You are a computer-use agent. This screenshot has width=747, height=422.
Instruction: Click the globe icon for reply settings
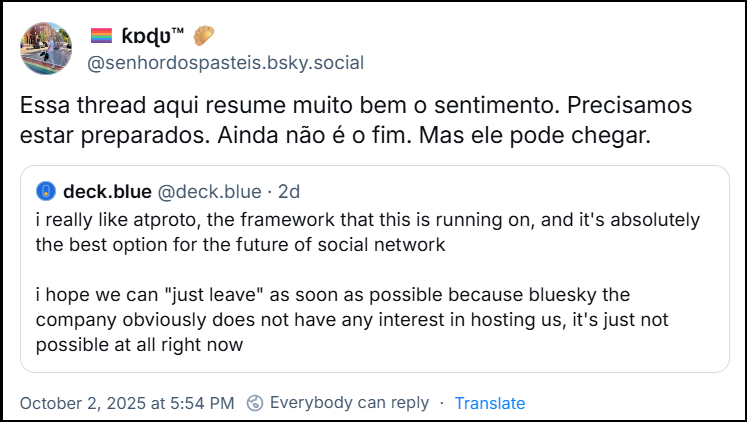click(x=256, y=403)
